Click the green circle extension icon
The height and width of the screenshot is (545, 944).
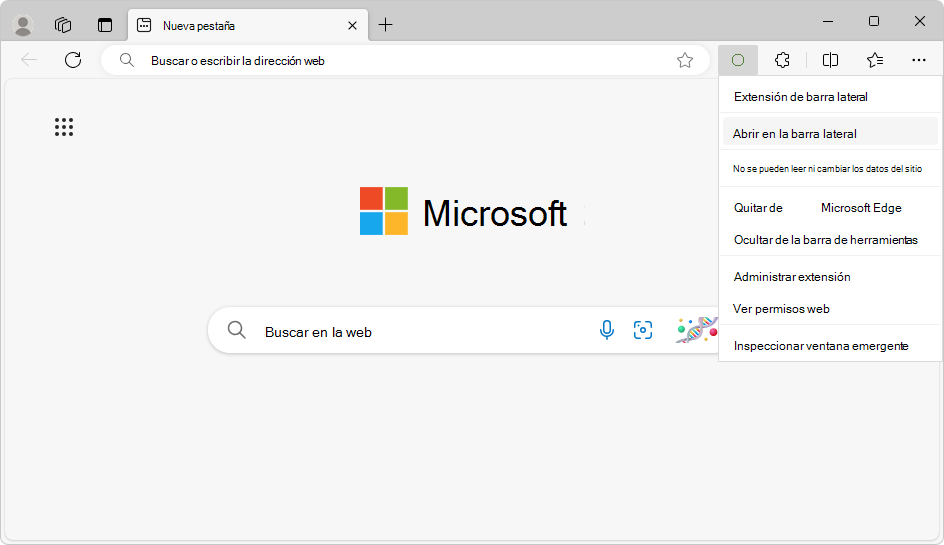(x=738, y=60)
